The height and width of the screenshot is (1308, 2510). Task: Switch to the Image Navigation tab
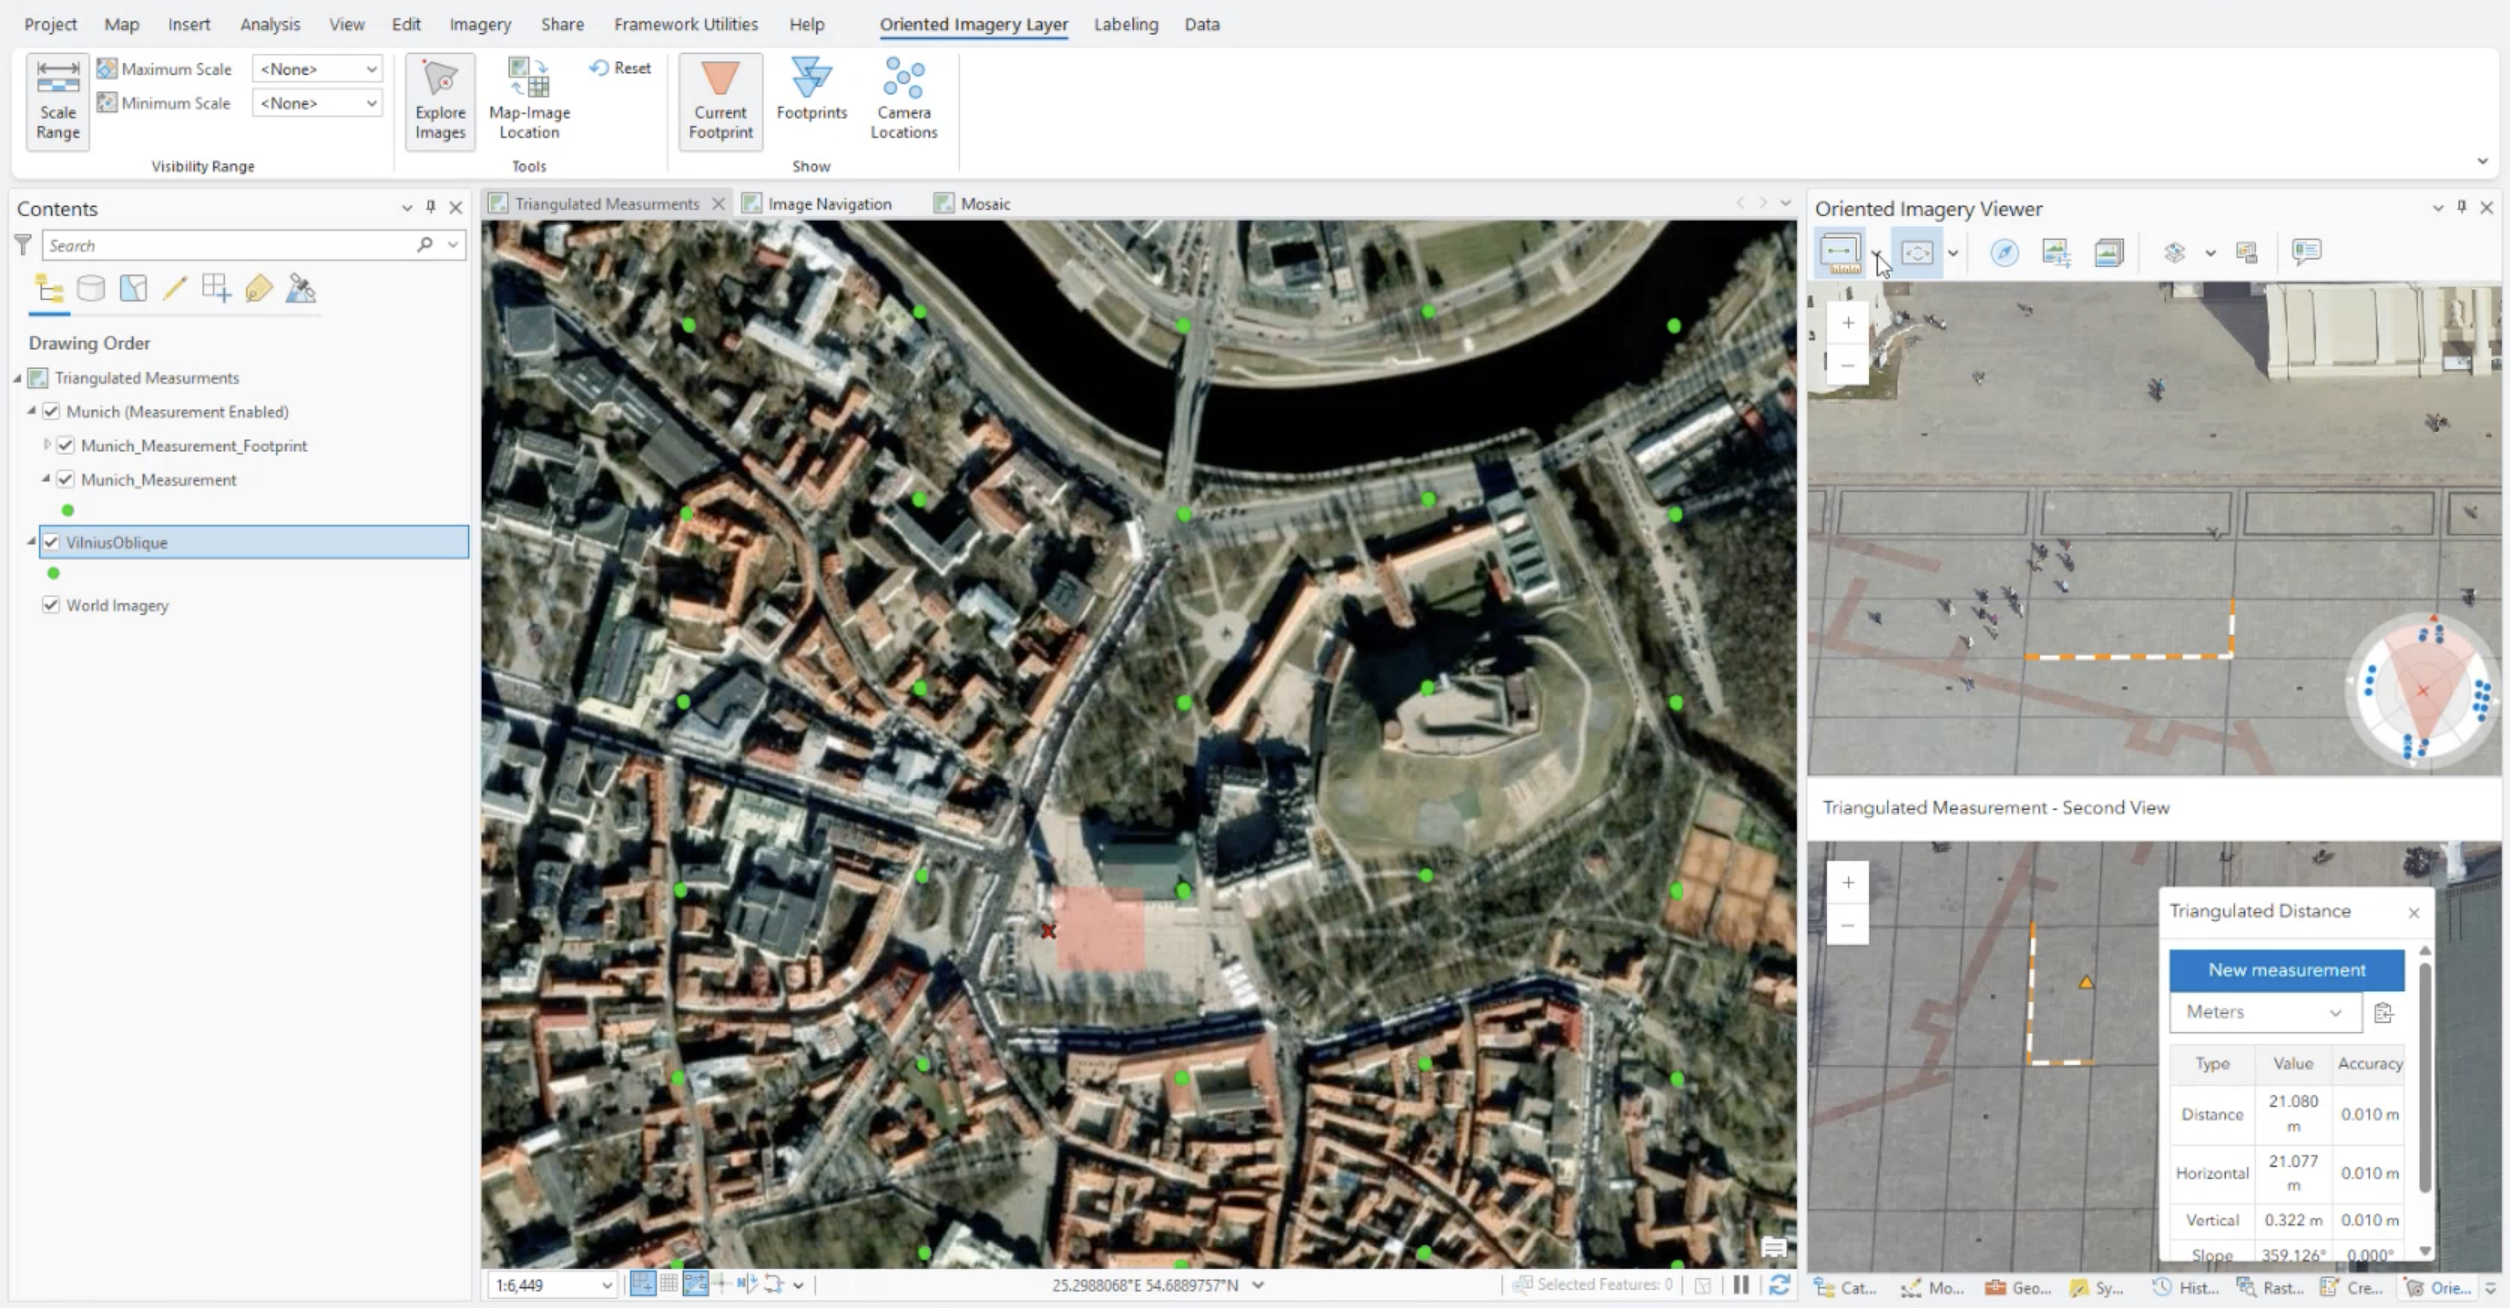(828, 204)
